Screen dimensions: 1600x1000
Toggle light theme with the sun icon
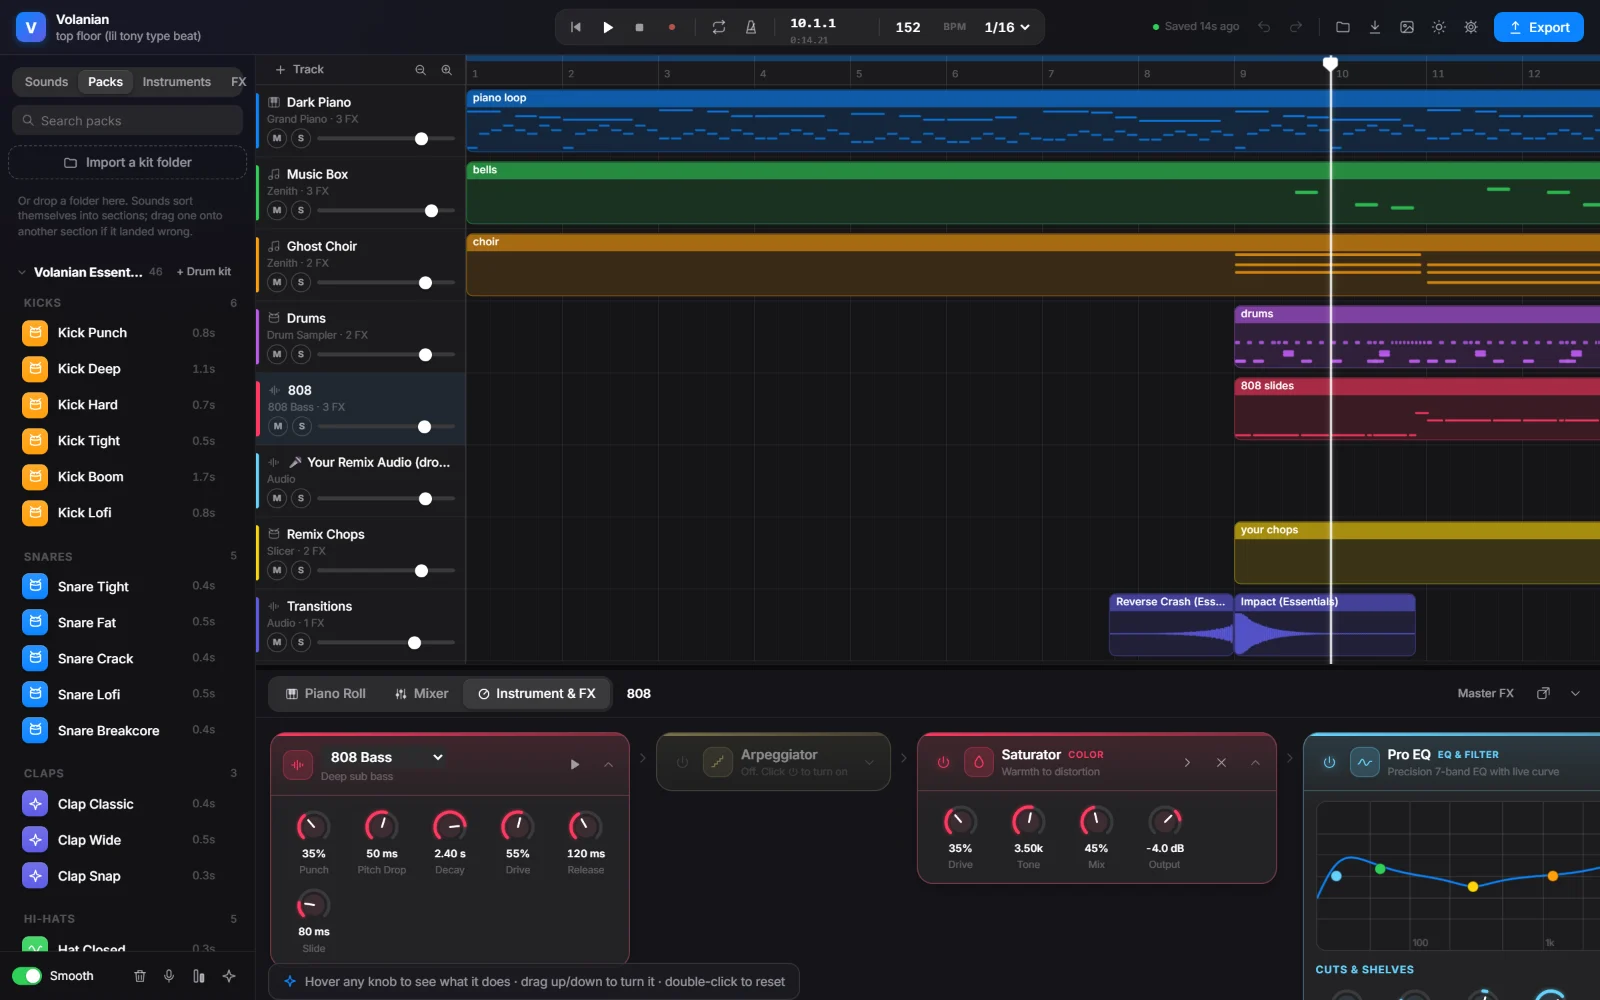click(x=1439, y=27)
